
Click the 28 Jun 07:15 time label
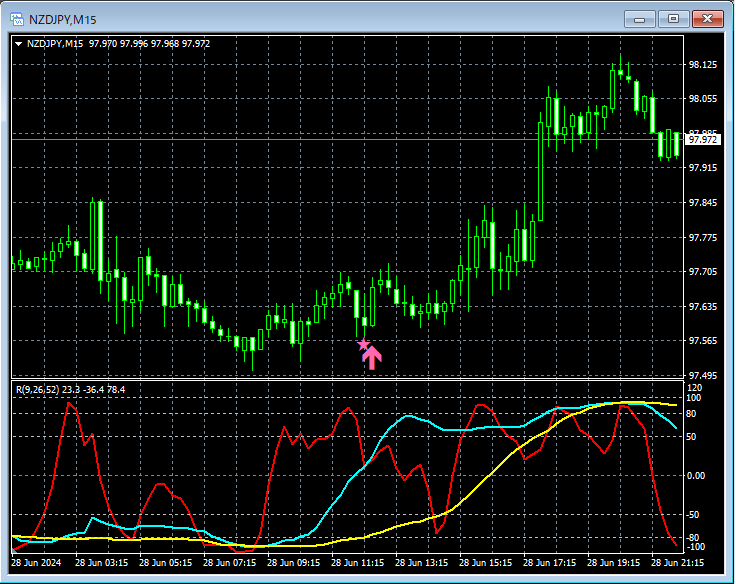pos(230,562)
